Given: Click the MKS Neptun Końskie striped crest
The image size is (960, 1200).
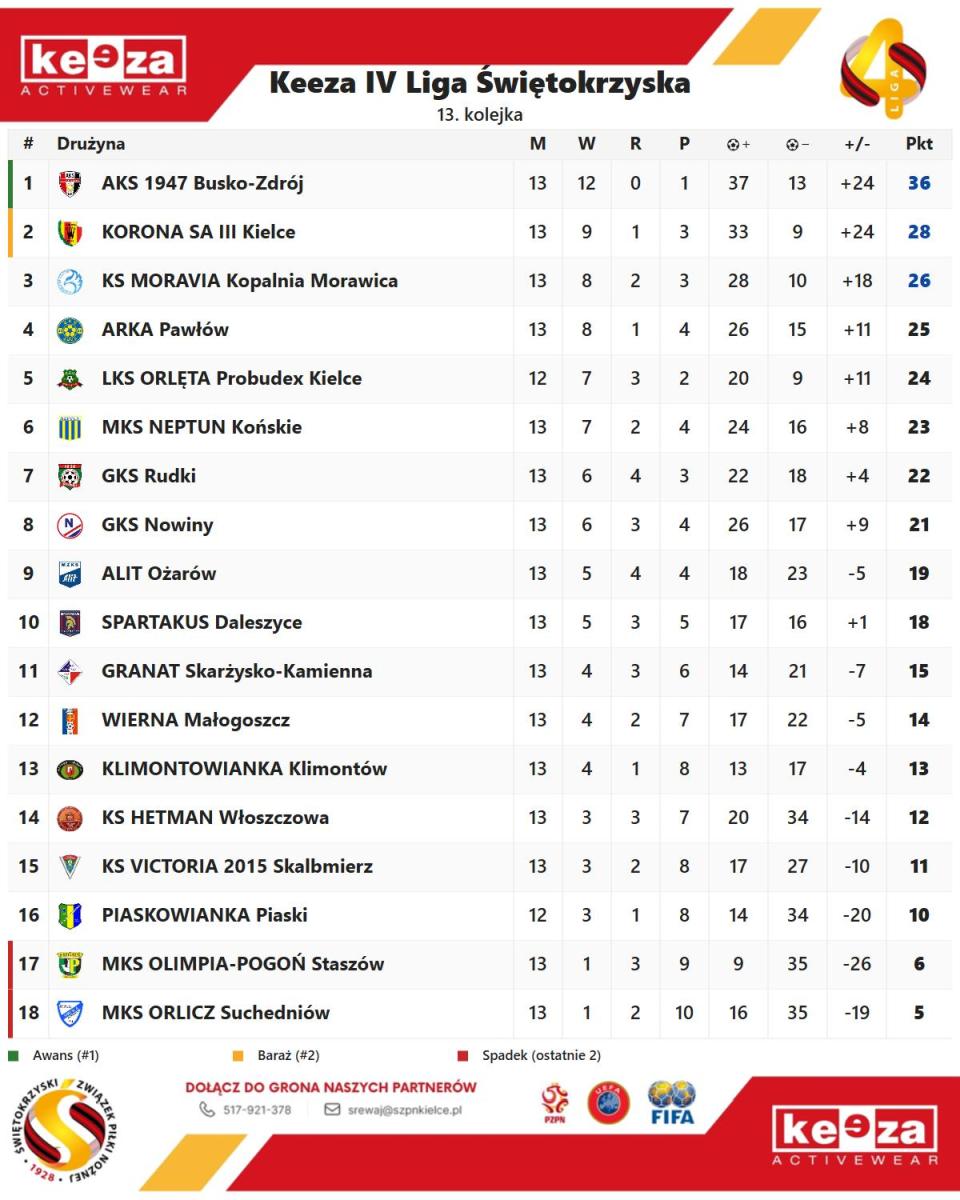Looking at the screenshot, I should (70, 428).
